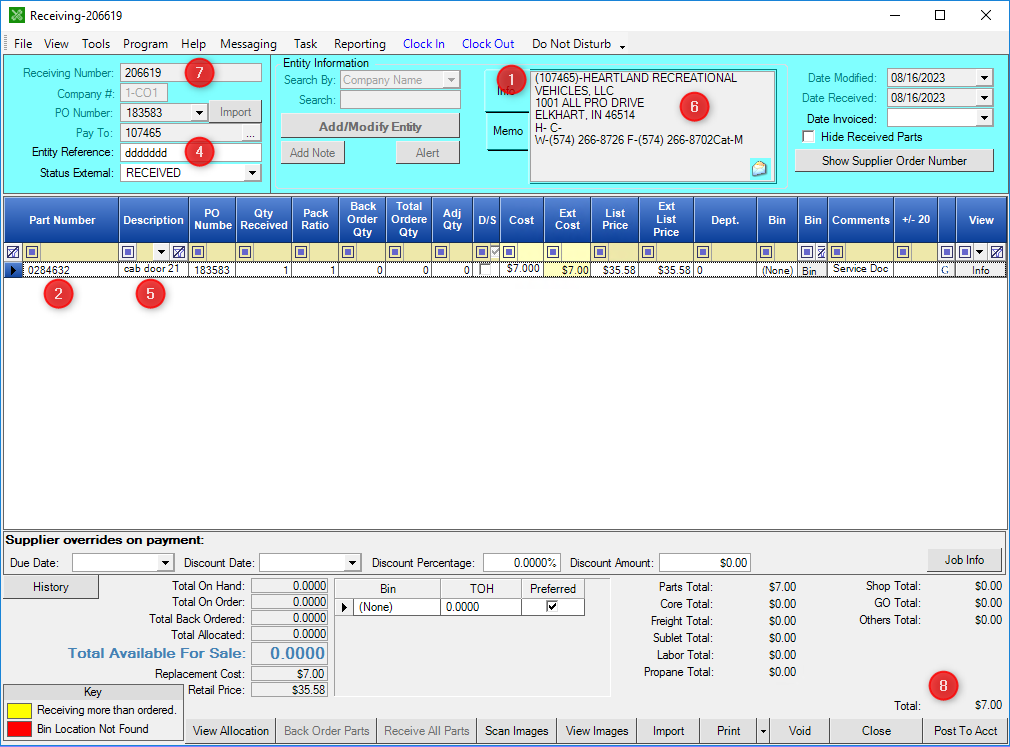
Task: Open the Reporting menu
Action: point(360,44)
